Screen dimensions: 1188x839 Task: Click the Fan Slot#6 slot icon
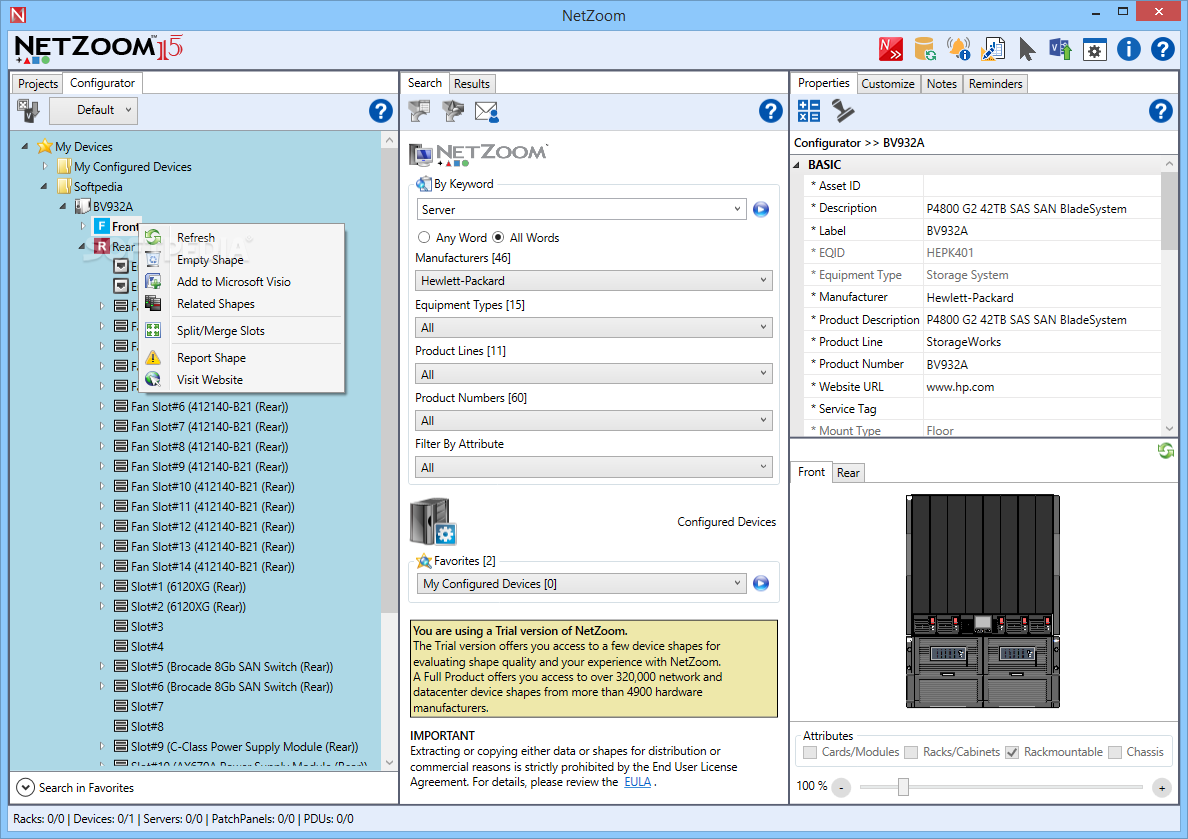pyautogui.click(x=120, y=406)
